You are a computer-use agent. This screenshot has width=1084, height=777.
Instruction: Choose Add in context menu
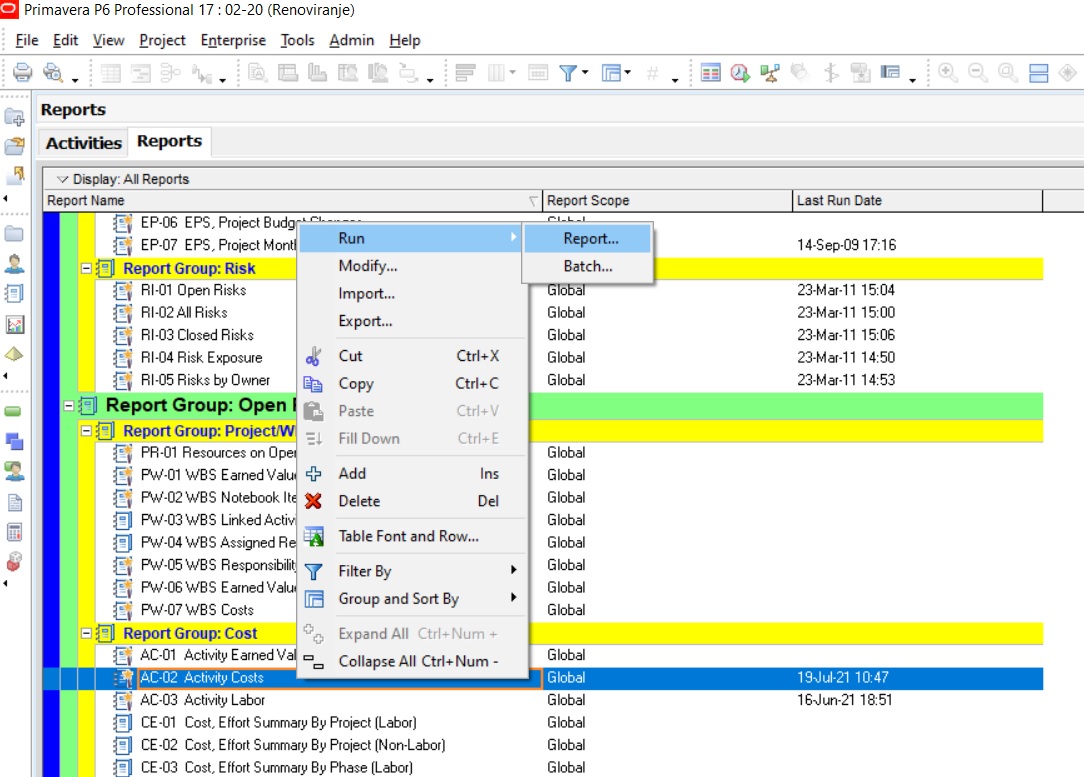pyautogui.click(x=413, y=474)
